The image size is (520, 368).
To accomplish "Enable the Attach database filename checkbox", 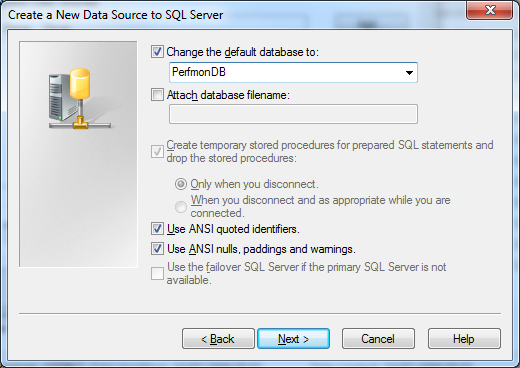I will [x=157, y=95].
